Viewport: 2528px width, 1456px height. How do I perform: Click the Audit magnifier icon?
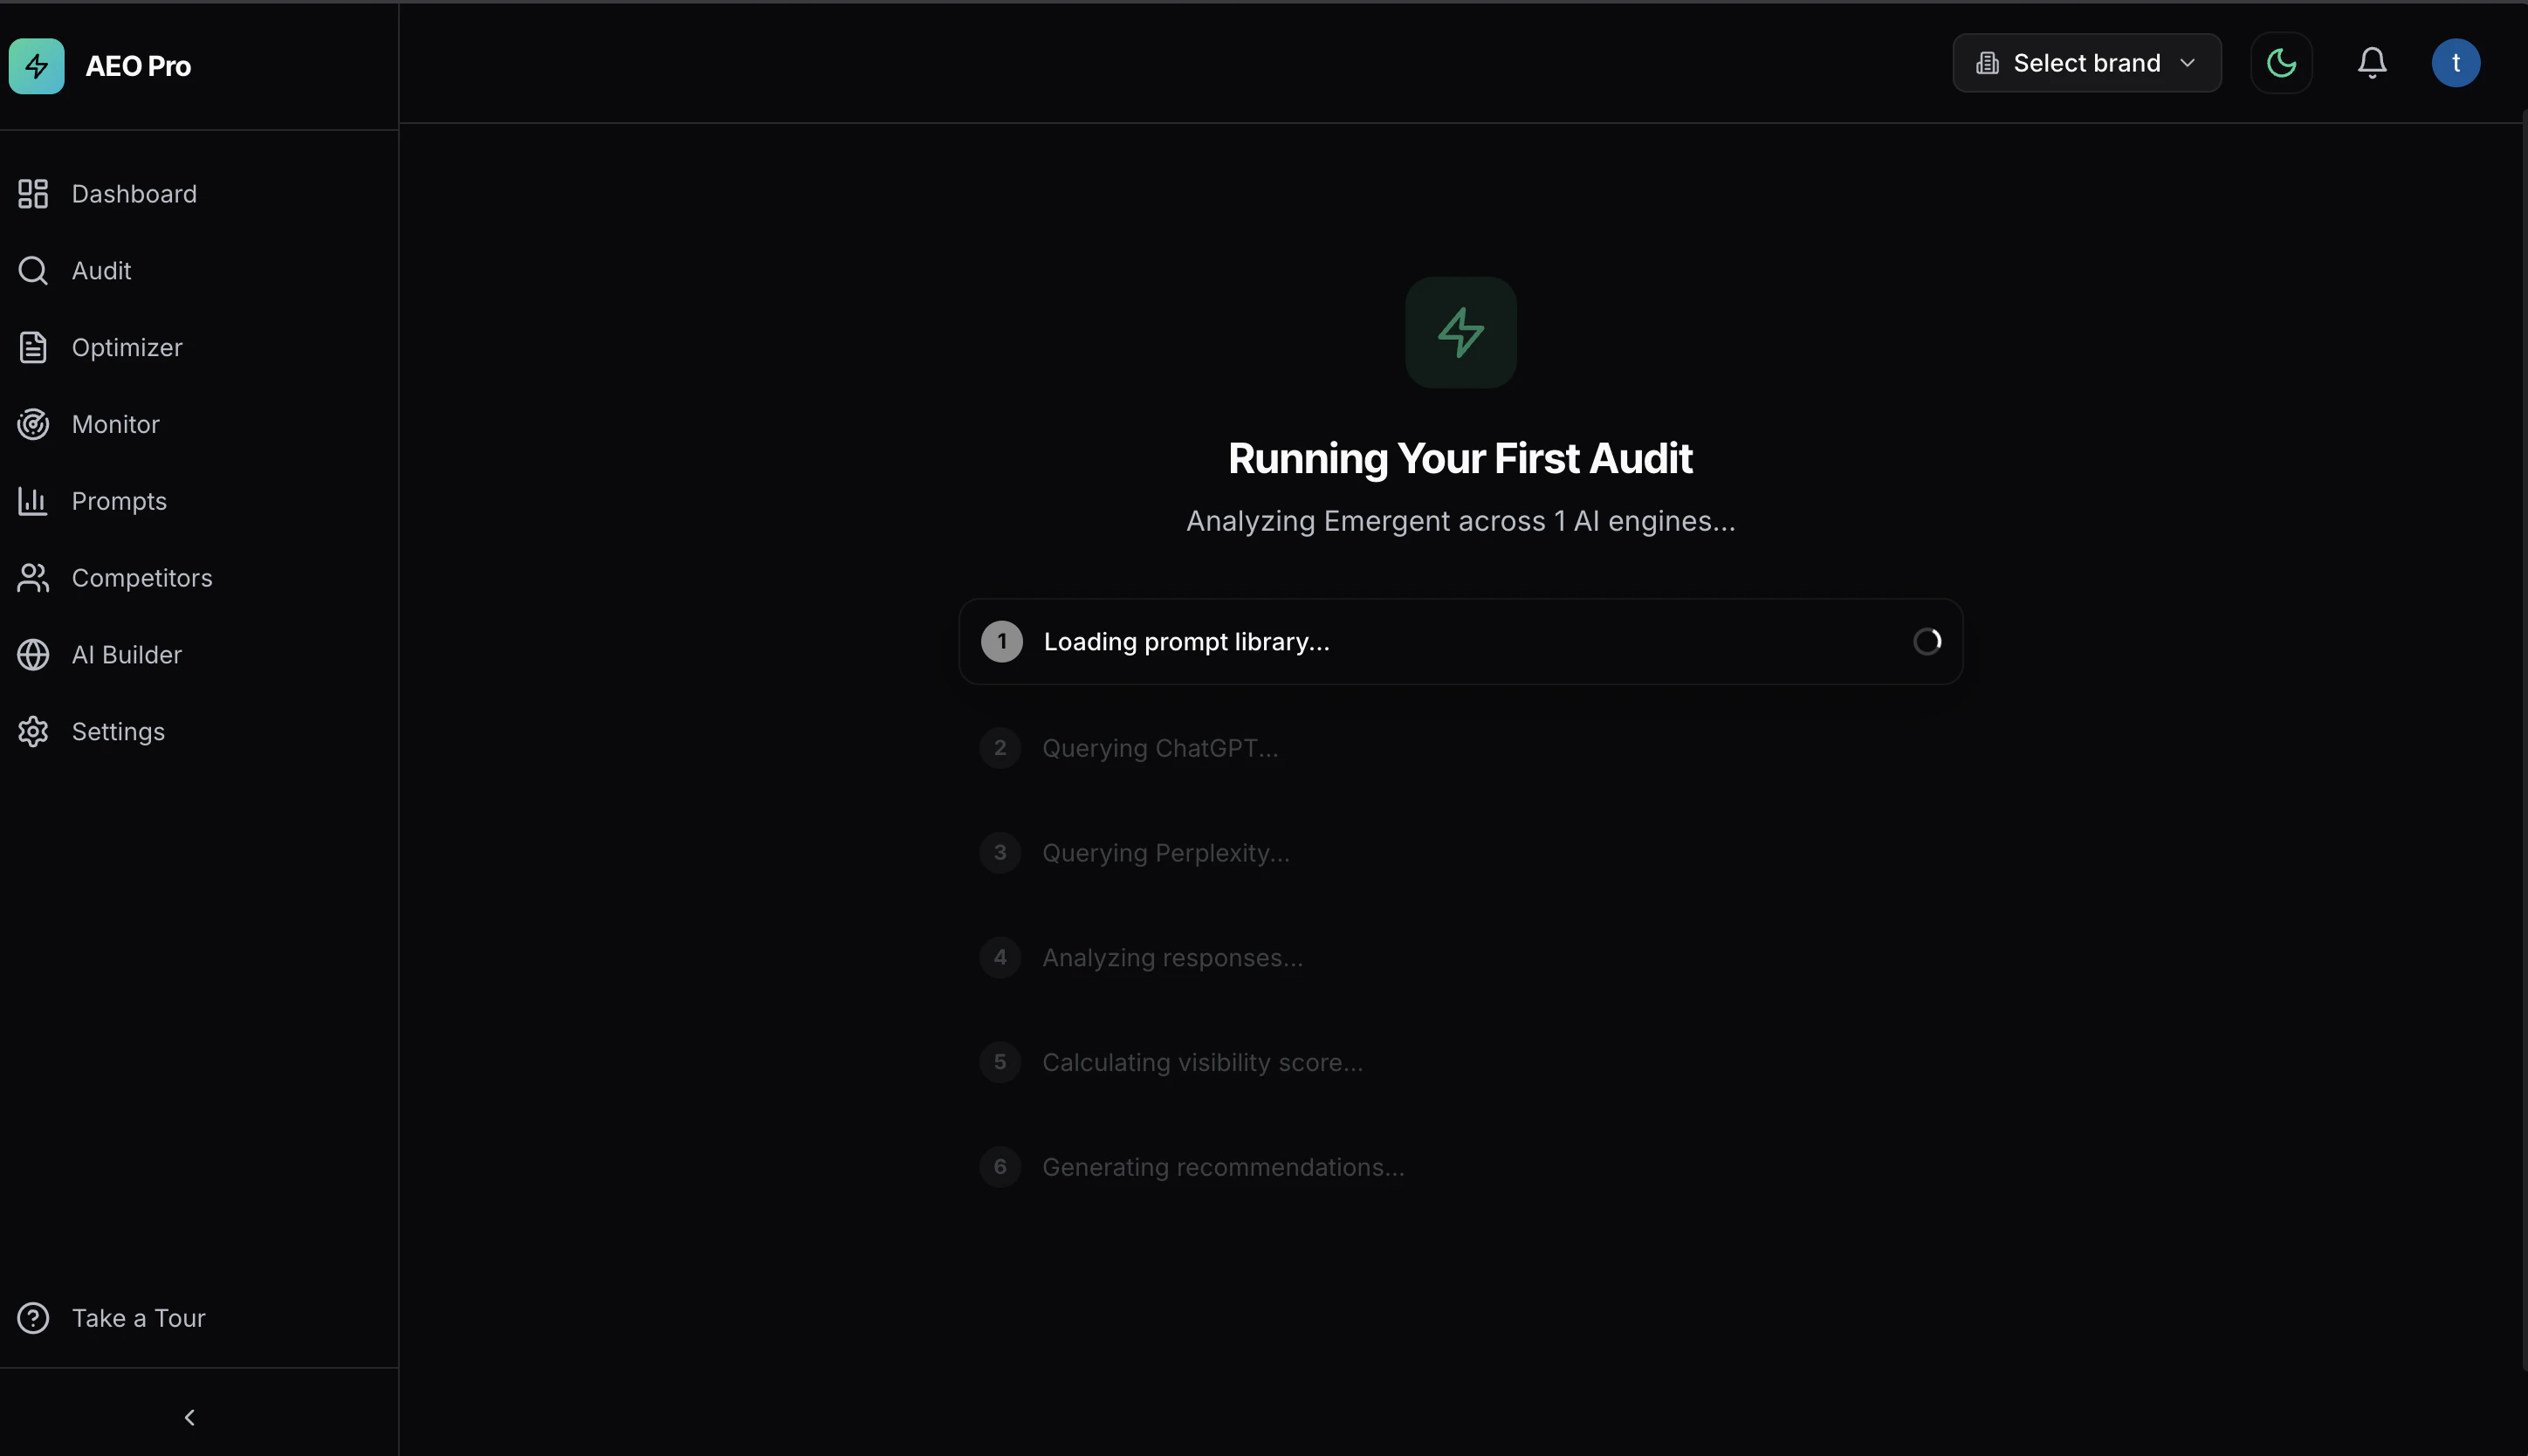(33, 271)
